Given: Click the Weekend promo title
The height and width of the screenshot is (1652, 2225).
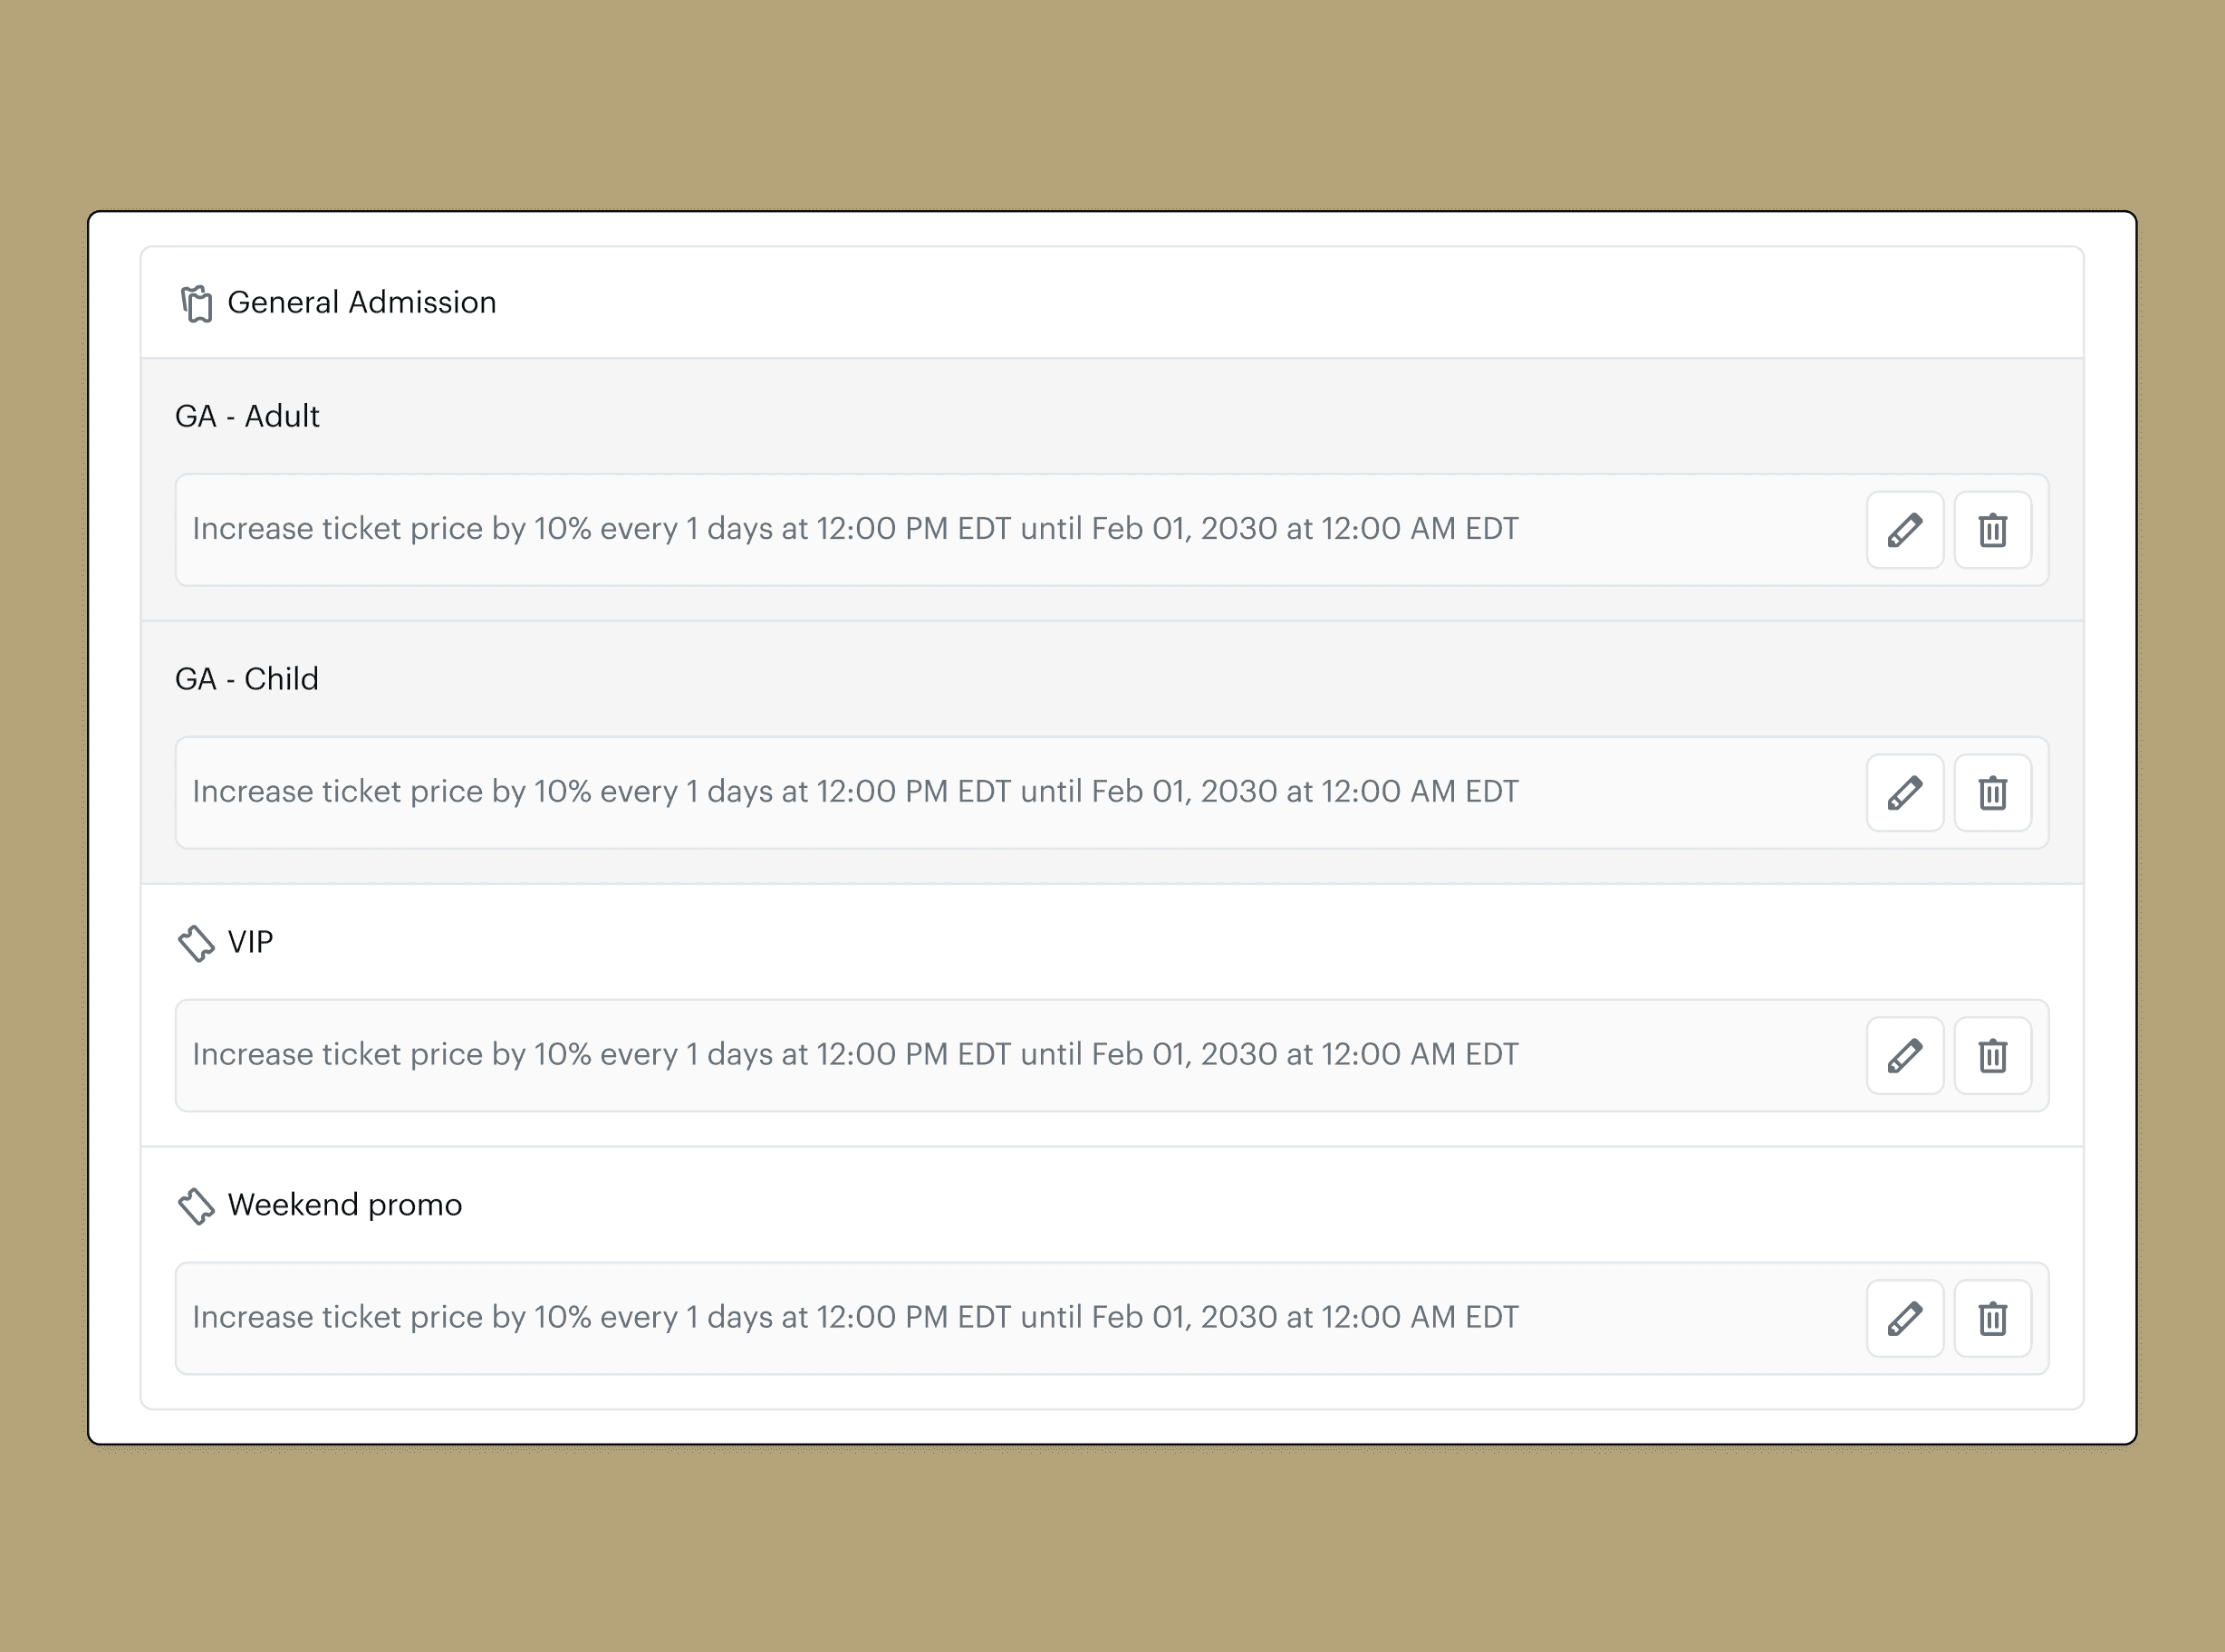Looking at the screenshot, I should pyautogui.click(x=344, y=1205).
